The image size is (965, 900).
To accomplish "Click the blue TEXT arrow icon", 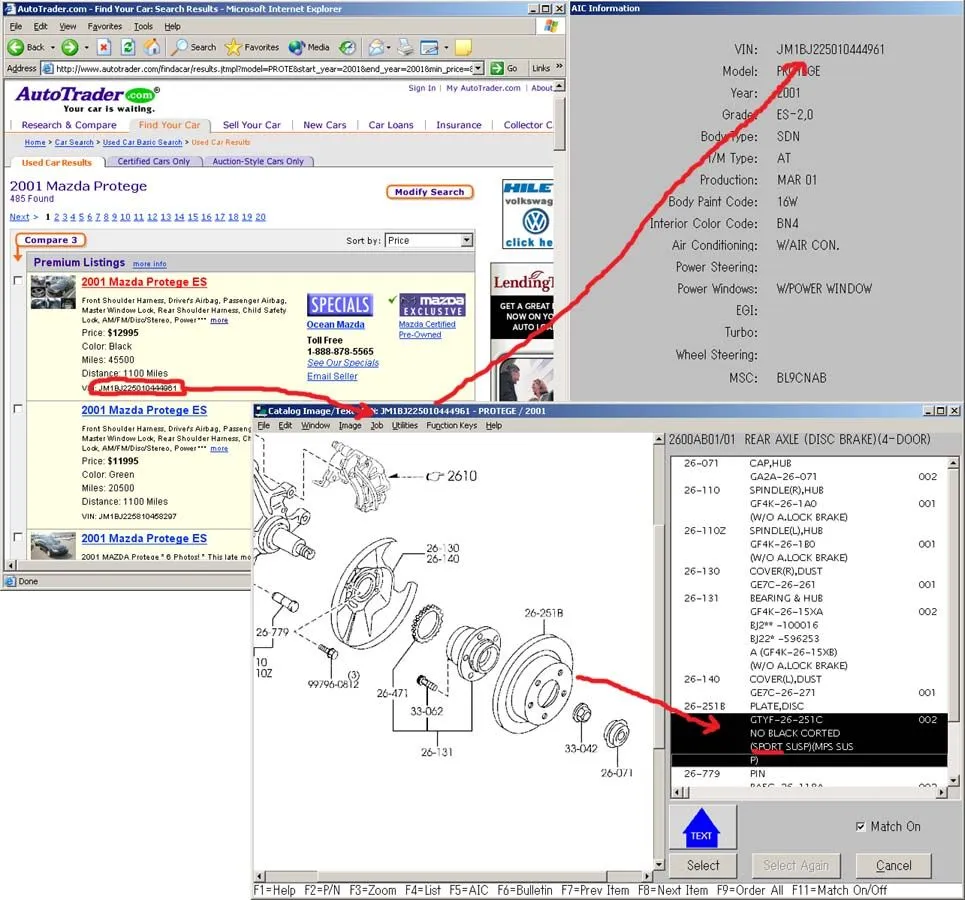I will 702,828.
